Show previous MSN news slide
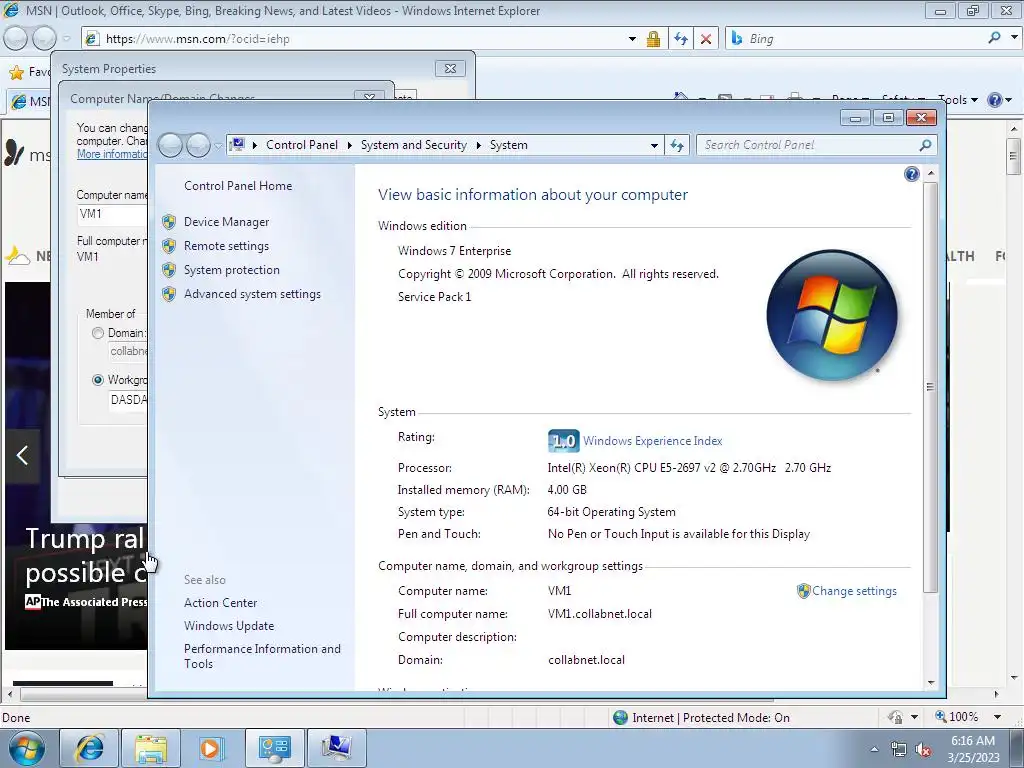Image resolution: width=1024 pixels, height=768 pixels. point(22,456)
